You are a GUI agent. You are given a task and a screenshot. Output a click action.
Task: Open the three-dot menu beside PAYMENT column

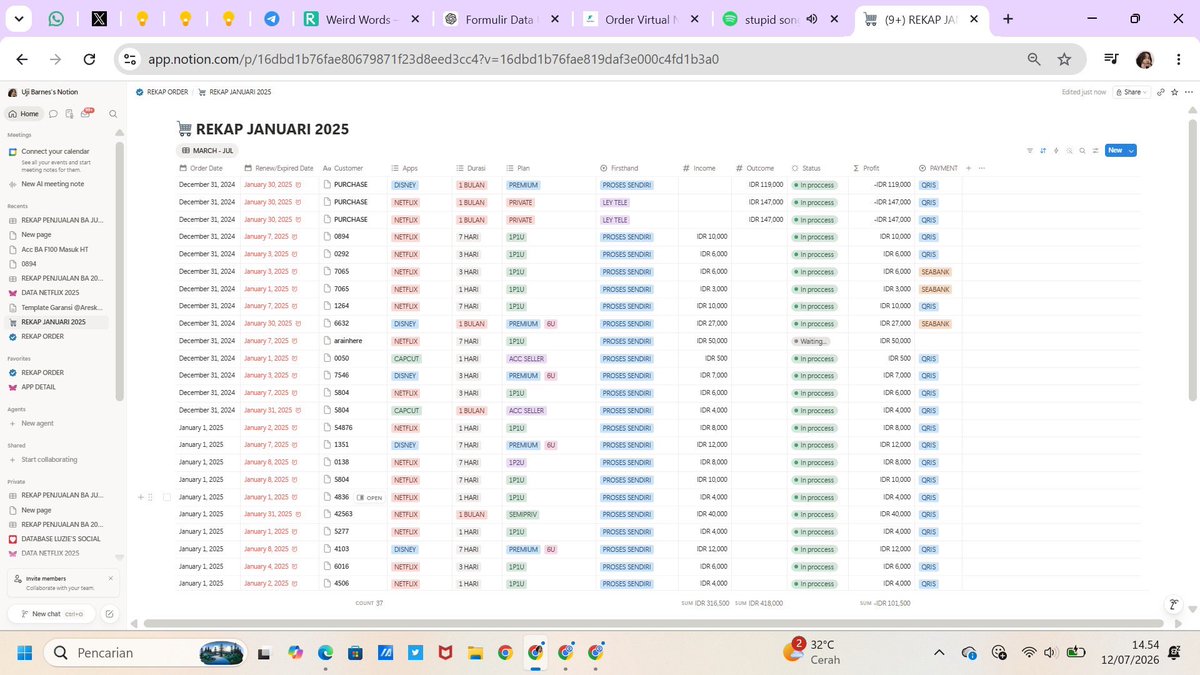click(982, 168)
